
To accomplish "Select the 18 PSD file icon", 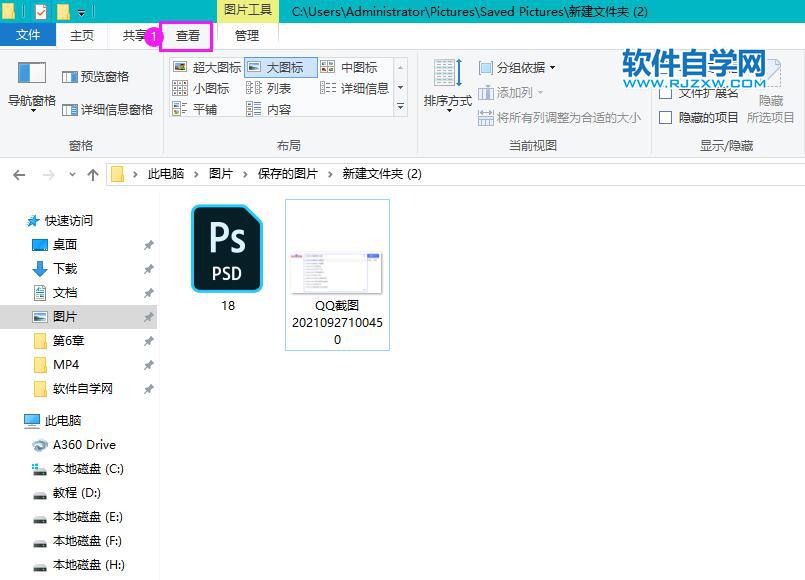I will click(x=227, y=250).
